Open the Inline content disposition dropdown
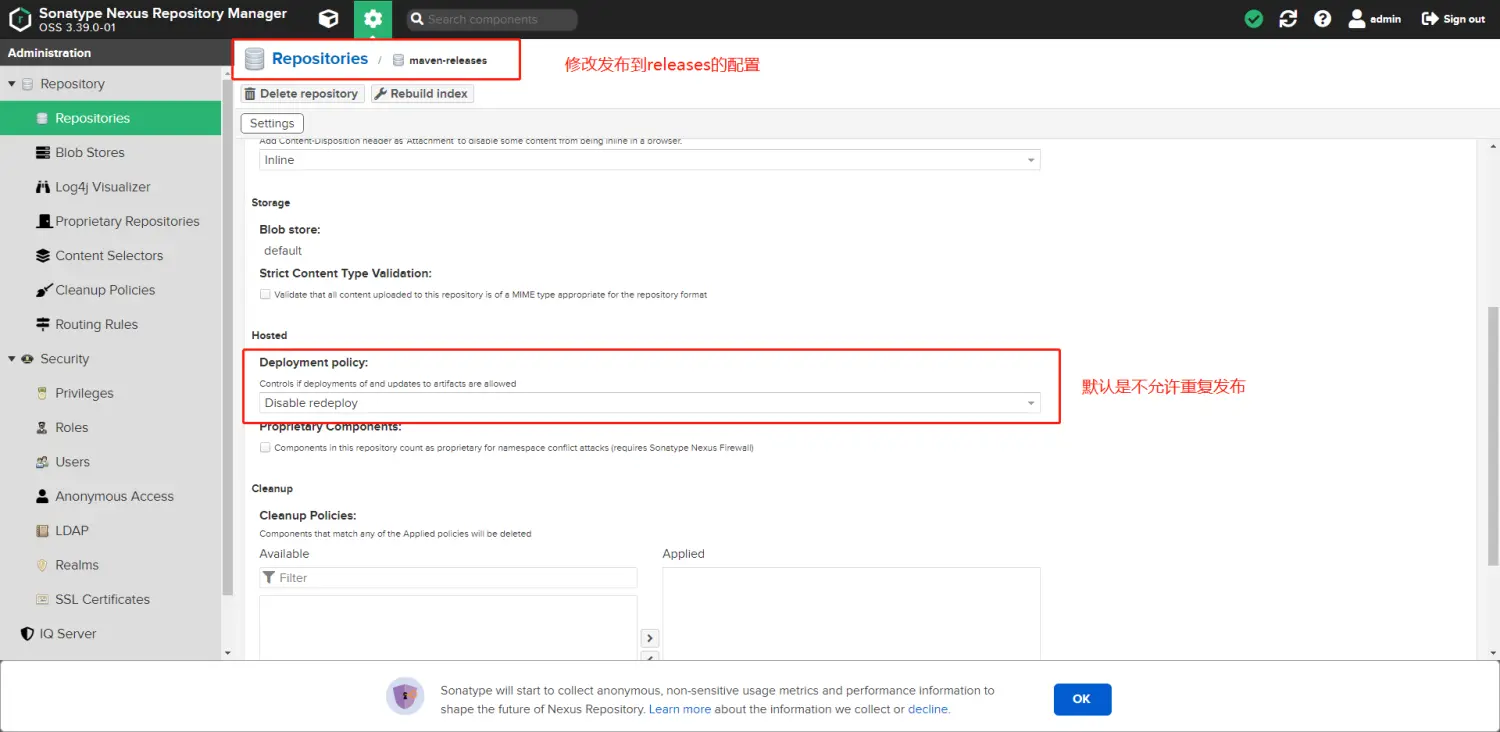Screen dimensions: 1500x732 click(649, 160)
